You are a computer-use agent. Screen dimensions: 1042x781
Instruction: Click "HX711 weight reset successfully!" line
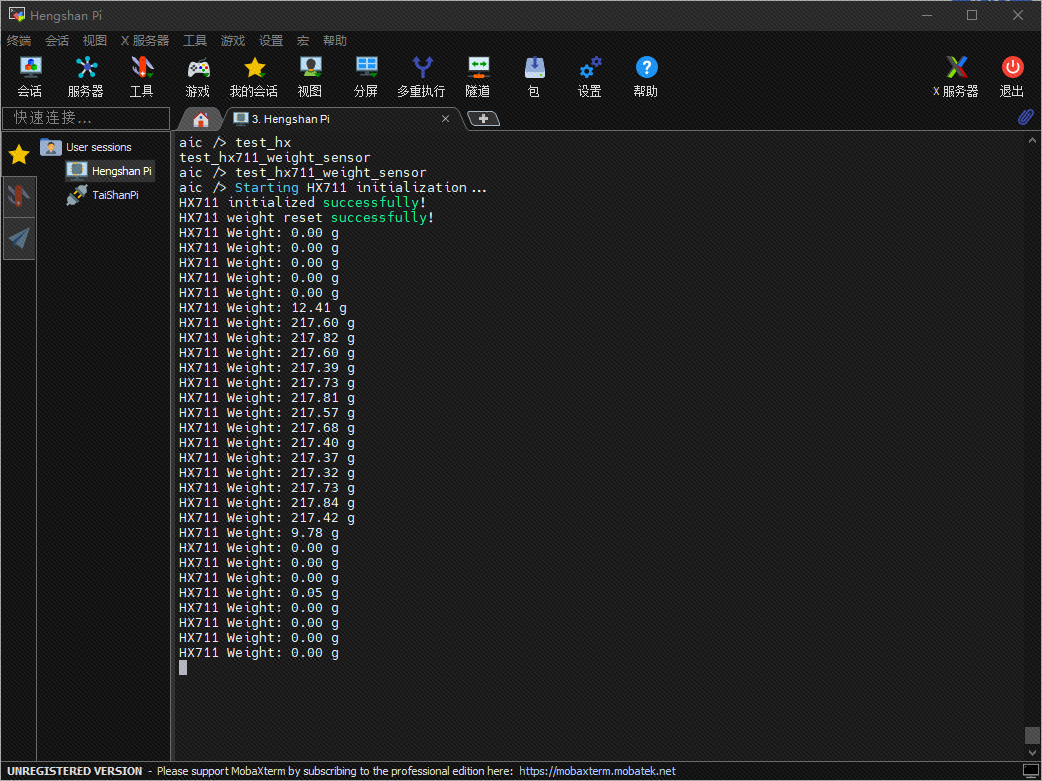(306, 217)
